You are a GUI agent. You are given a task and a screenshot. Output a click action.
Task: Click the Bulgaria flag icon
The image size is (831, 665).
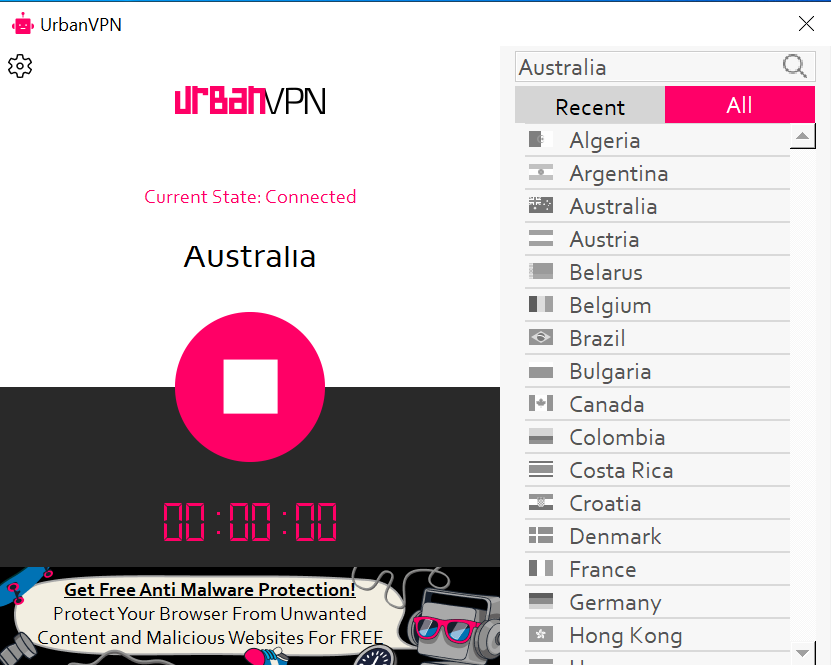pyautogui.click(x=541, y=371)
